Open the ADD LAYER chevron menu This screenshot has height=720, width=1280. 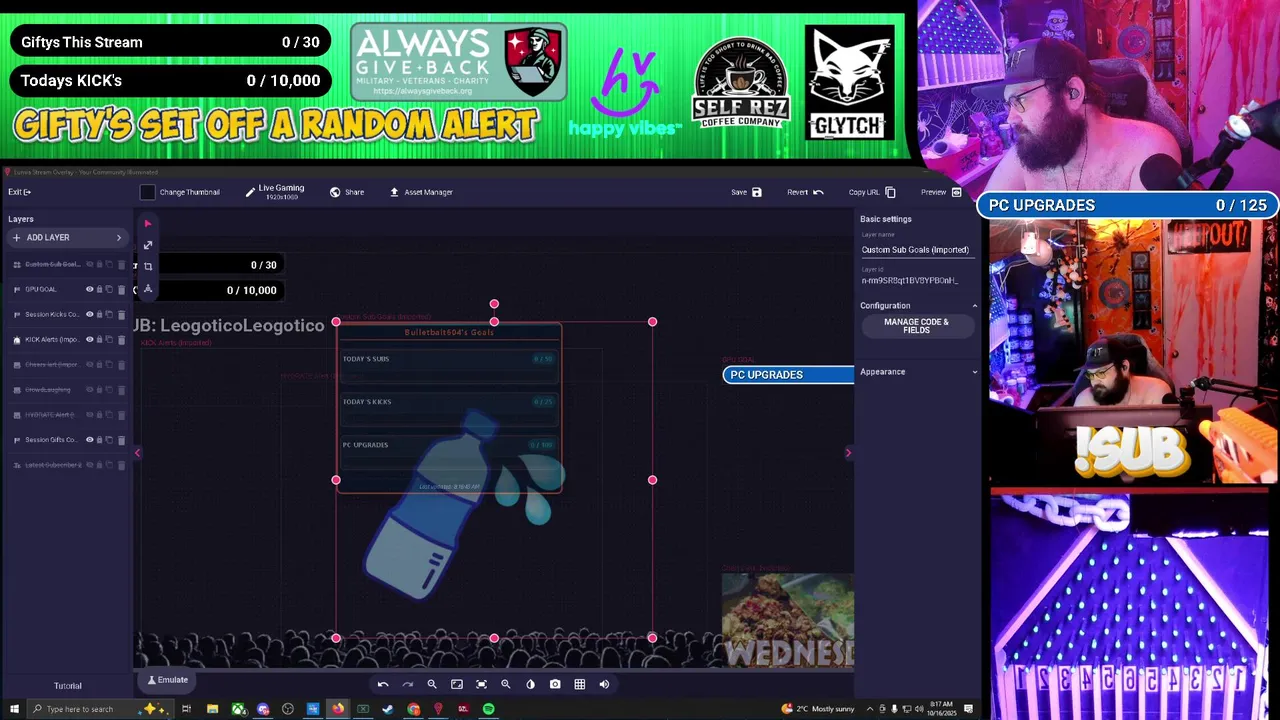(x=119, y=238)
